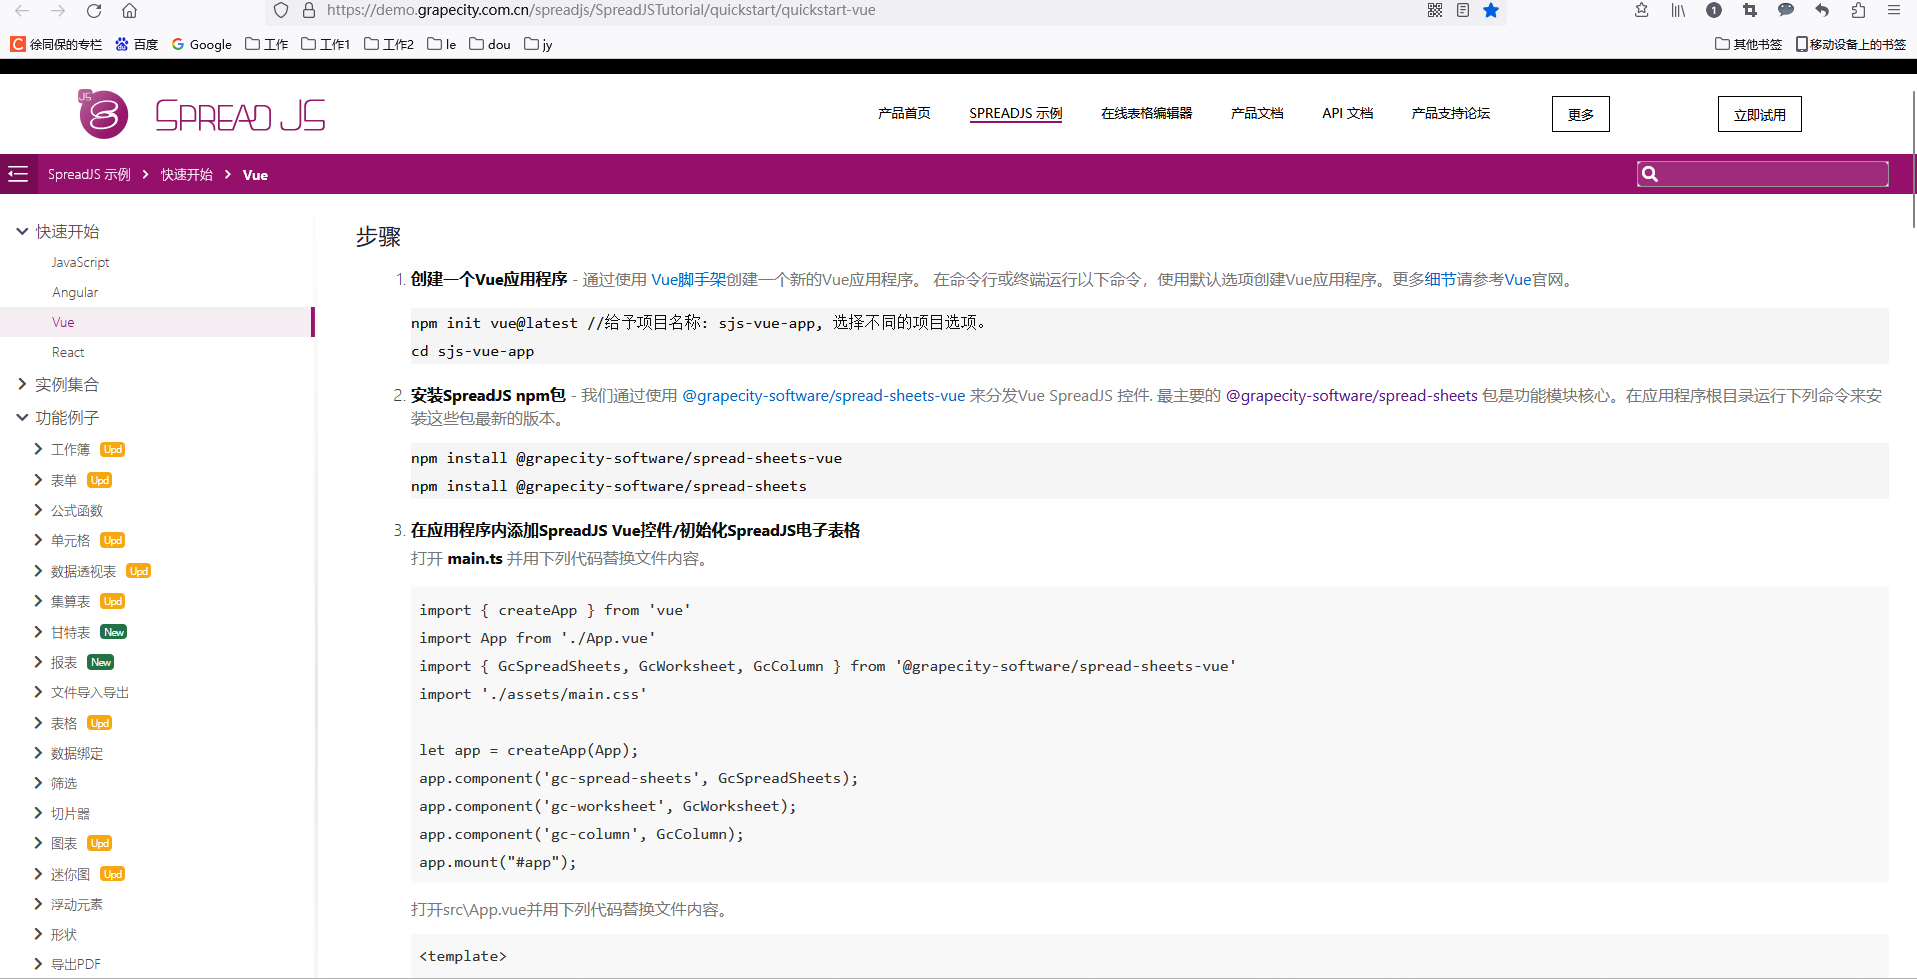Open the 百度 bookmark
The height and width of the screenshot is (979, 1917).
click(136, 44)
